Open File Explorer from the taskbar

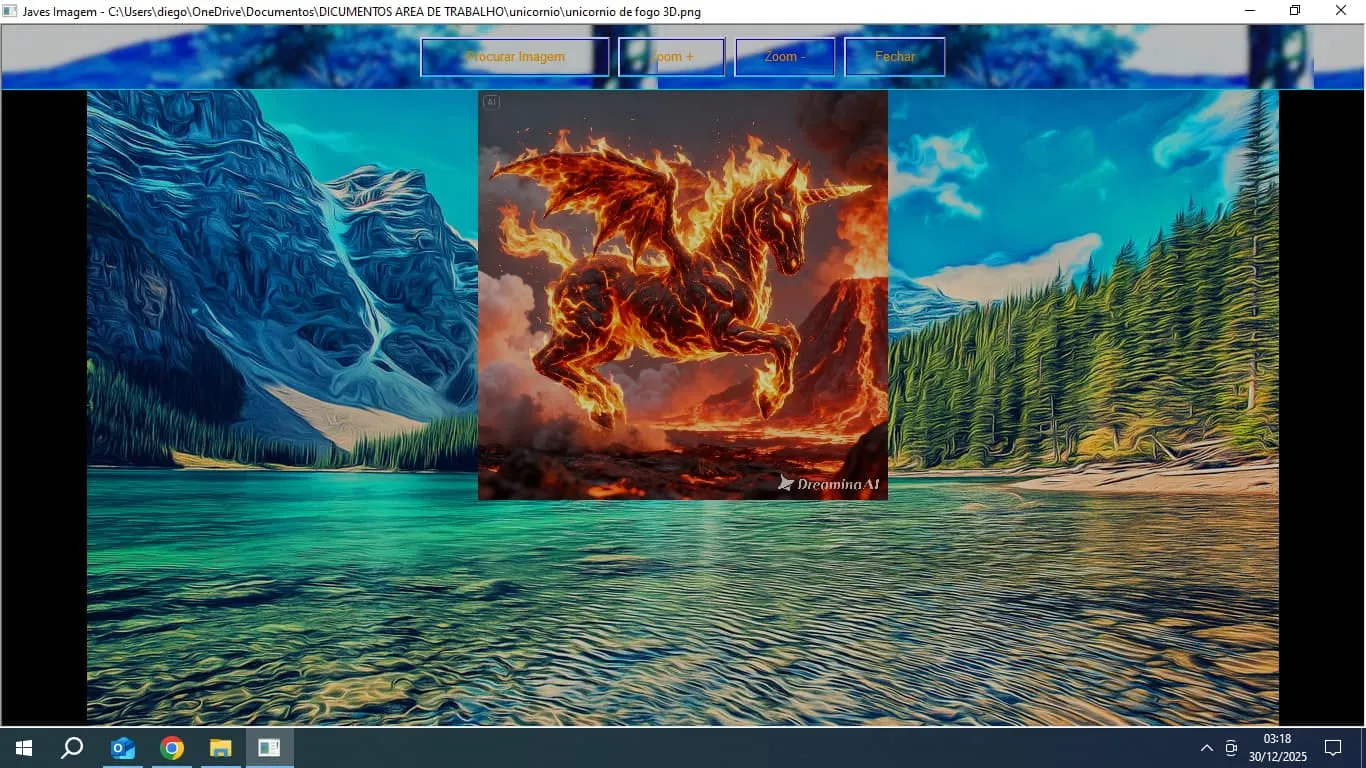[220, 748]
